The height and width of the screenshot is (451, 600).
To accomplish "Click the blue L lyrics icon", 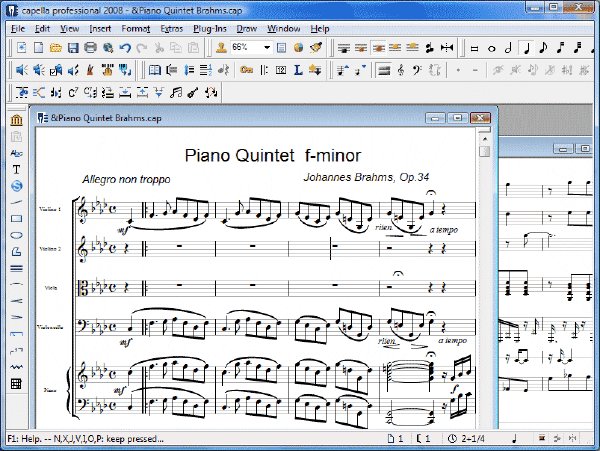I will pyautogui.click(x=298, y=70).
